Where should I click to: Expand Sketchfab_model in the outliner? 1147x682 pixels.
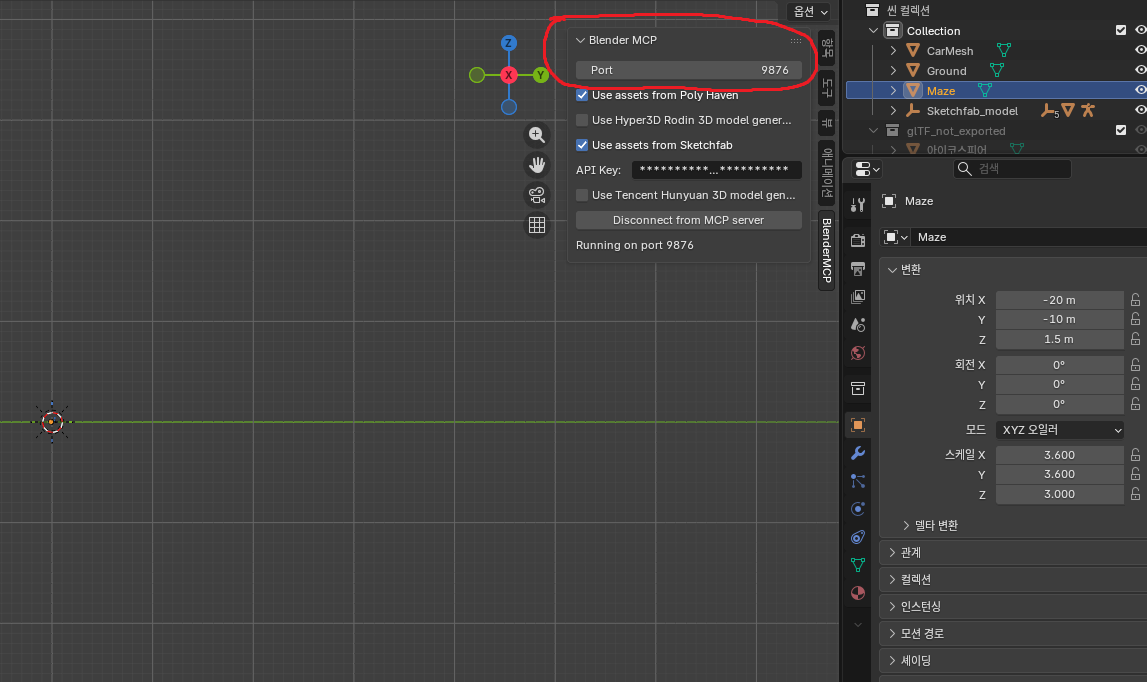[893, 110]
